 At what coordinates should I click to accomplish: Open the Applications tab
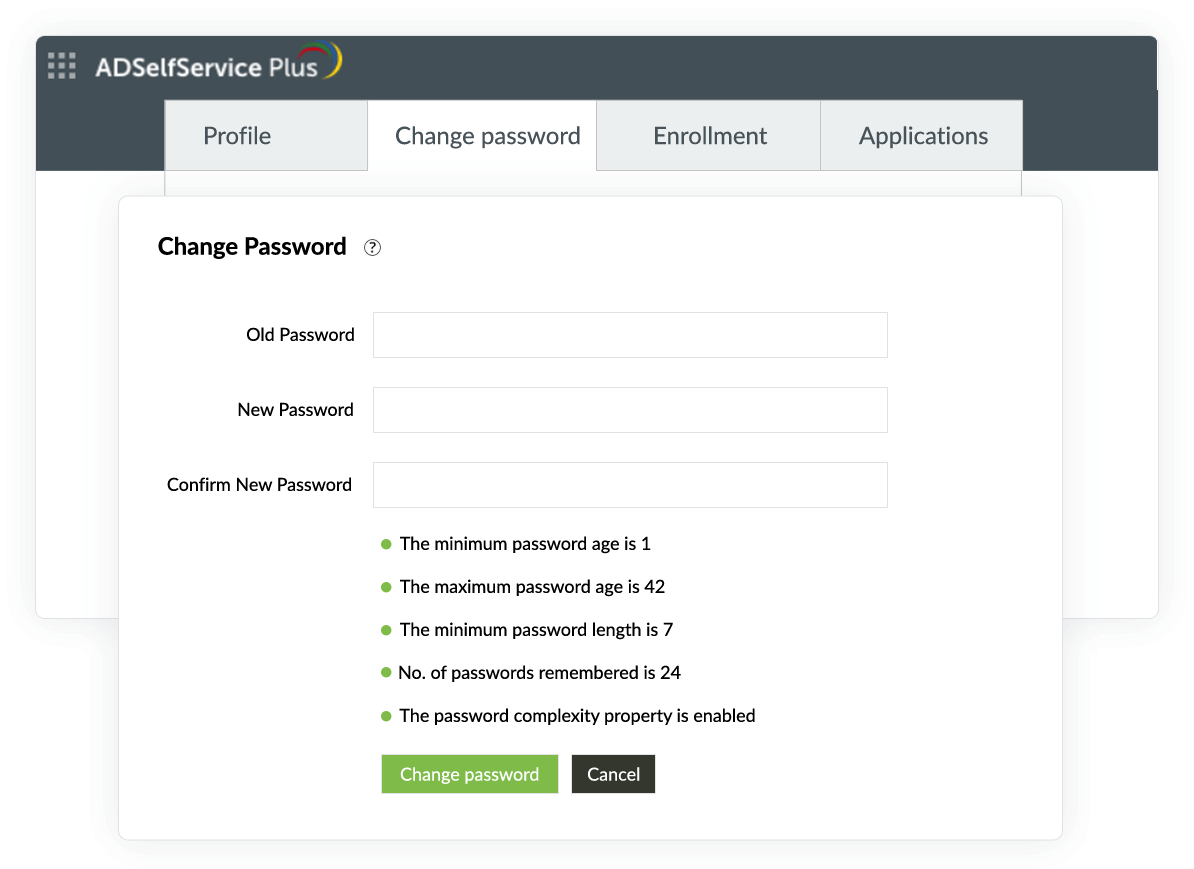pos(923,136)
